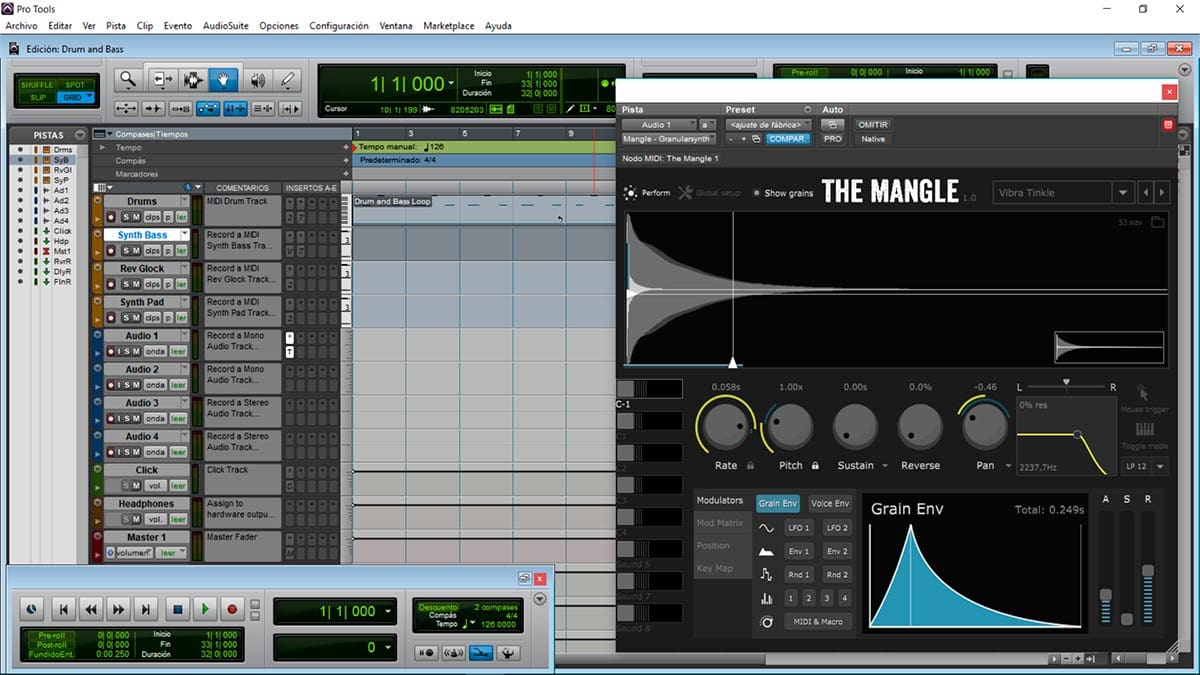The image size is (1200, 675).
Task: Open Global setup wrench icon
Action: tap(685, 193)
